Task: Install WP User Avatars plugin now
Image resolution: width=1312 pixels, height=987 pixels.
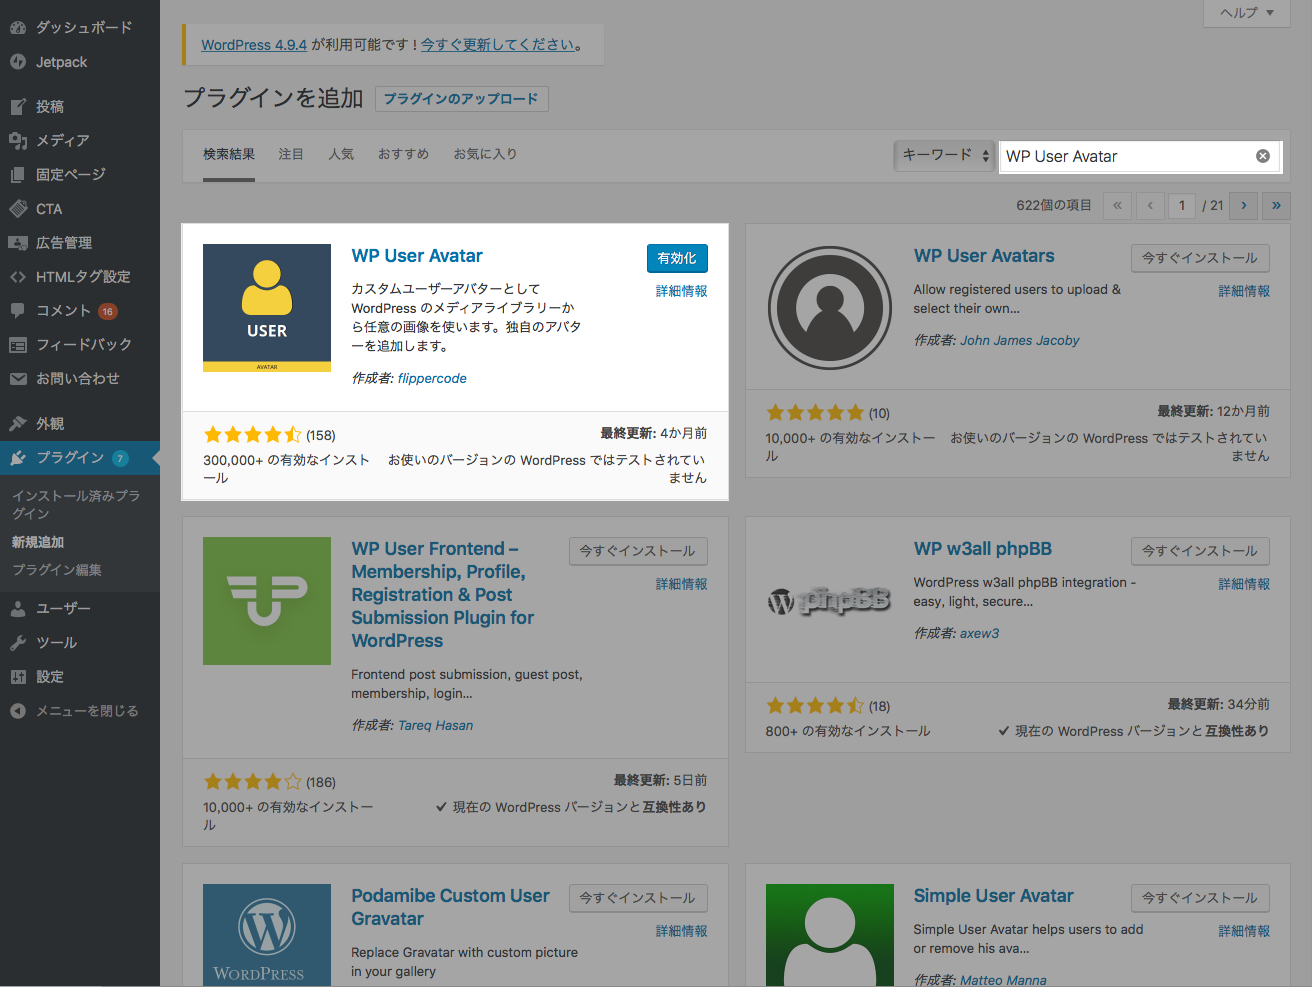Action: point(1200,258)
